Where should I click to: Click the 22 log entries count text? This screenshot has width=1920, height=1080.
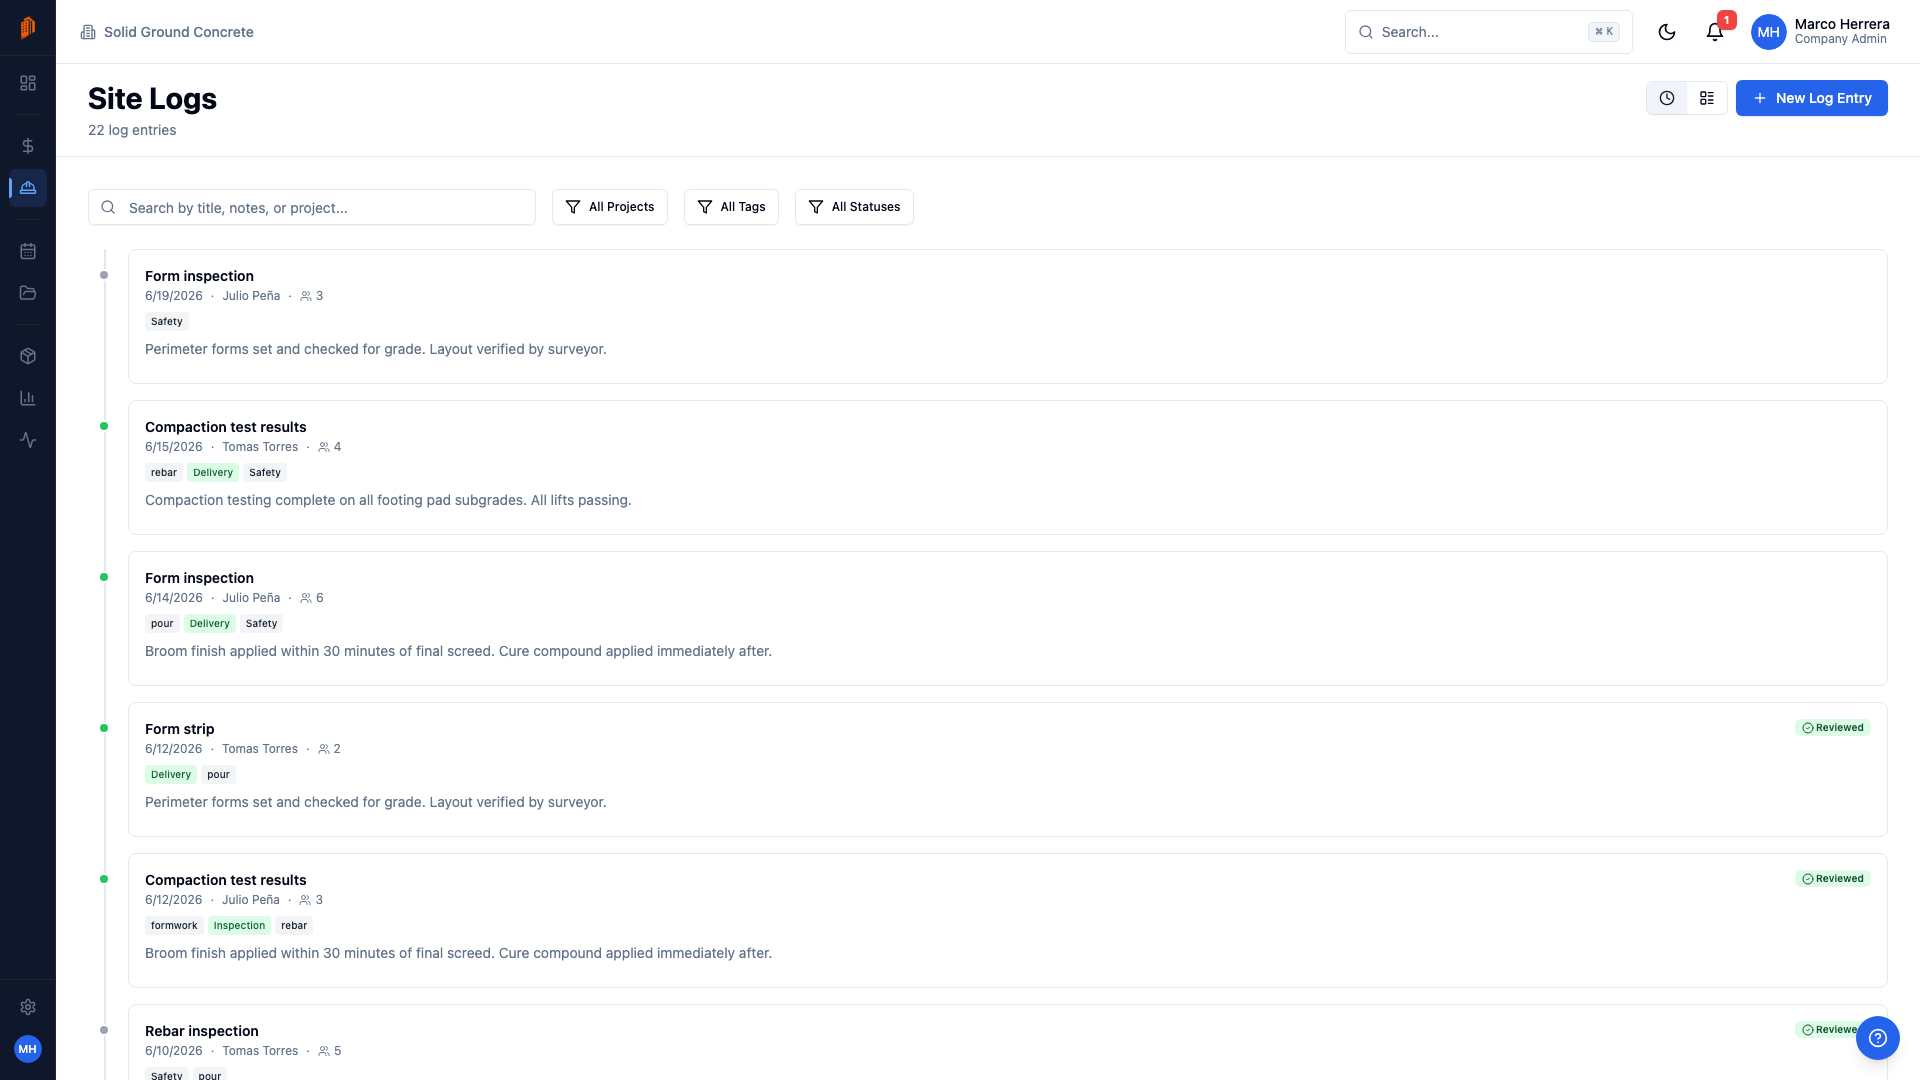[132, 130]
